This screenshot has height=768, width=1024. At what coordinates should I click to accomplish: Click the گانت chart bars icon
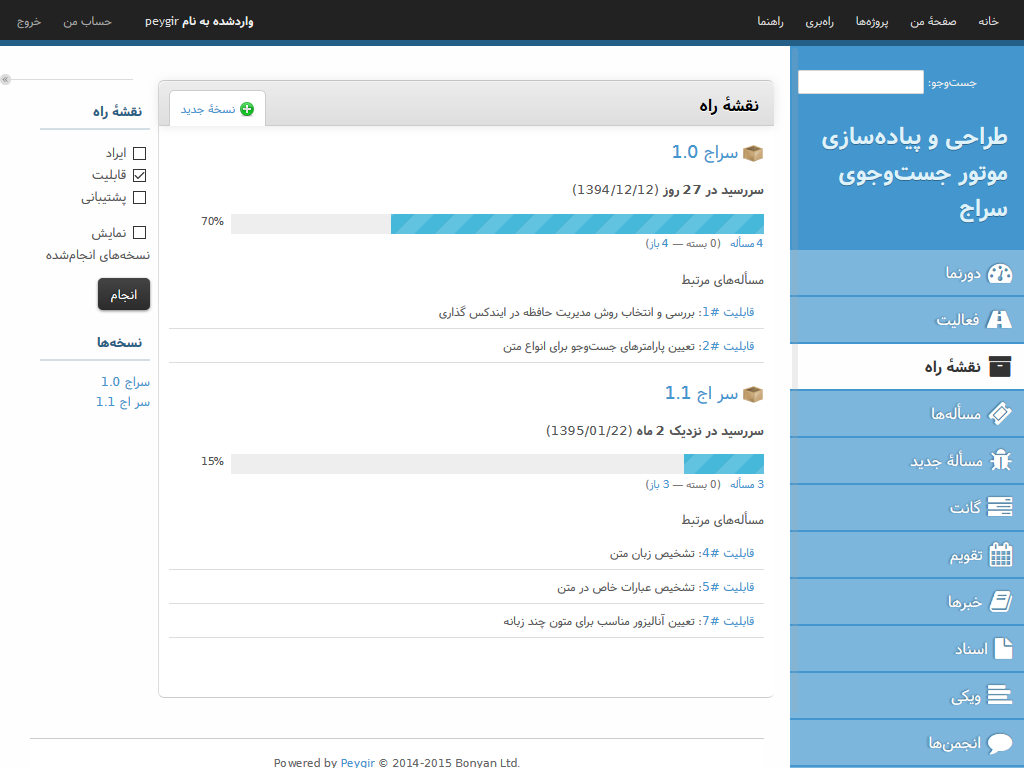pos(1000,507)
